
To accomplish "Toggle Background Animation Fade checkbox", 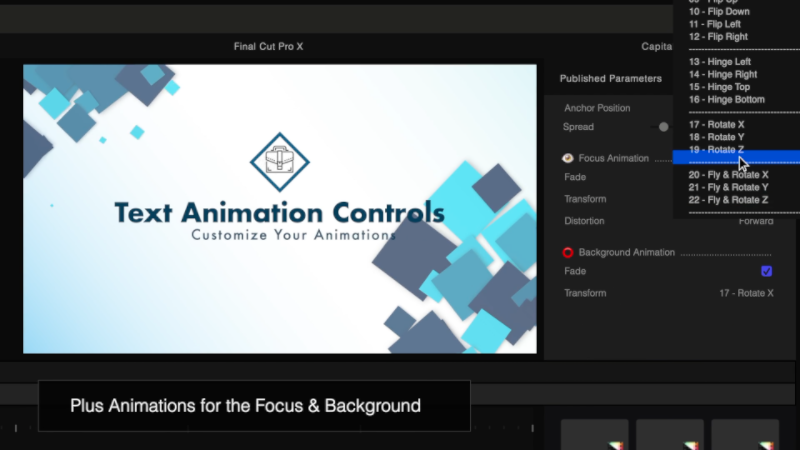I will tap(766, 271).
